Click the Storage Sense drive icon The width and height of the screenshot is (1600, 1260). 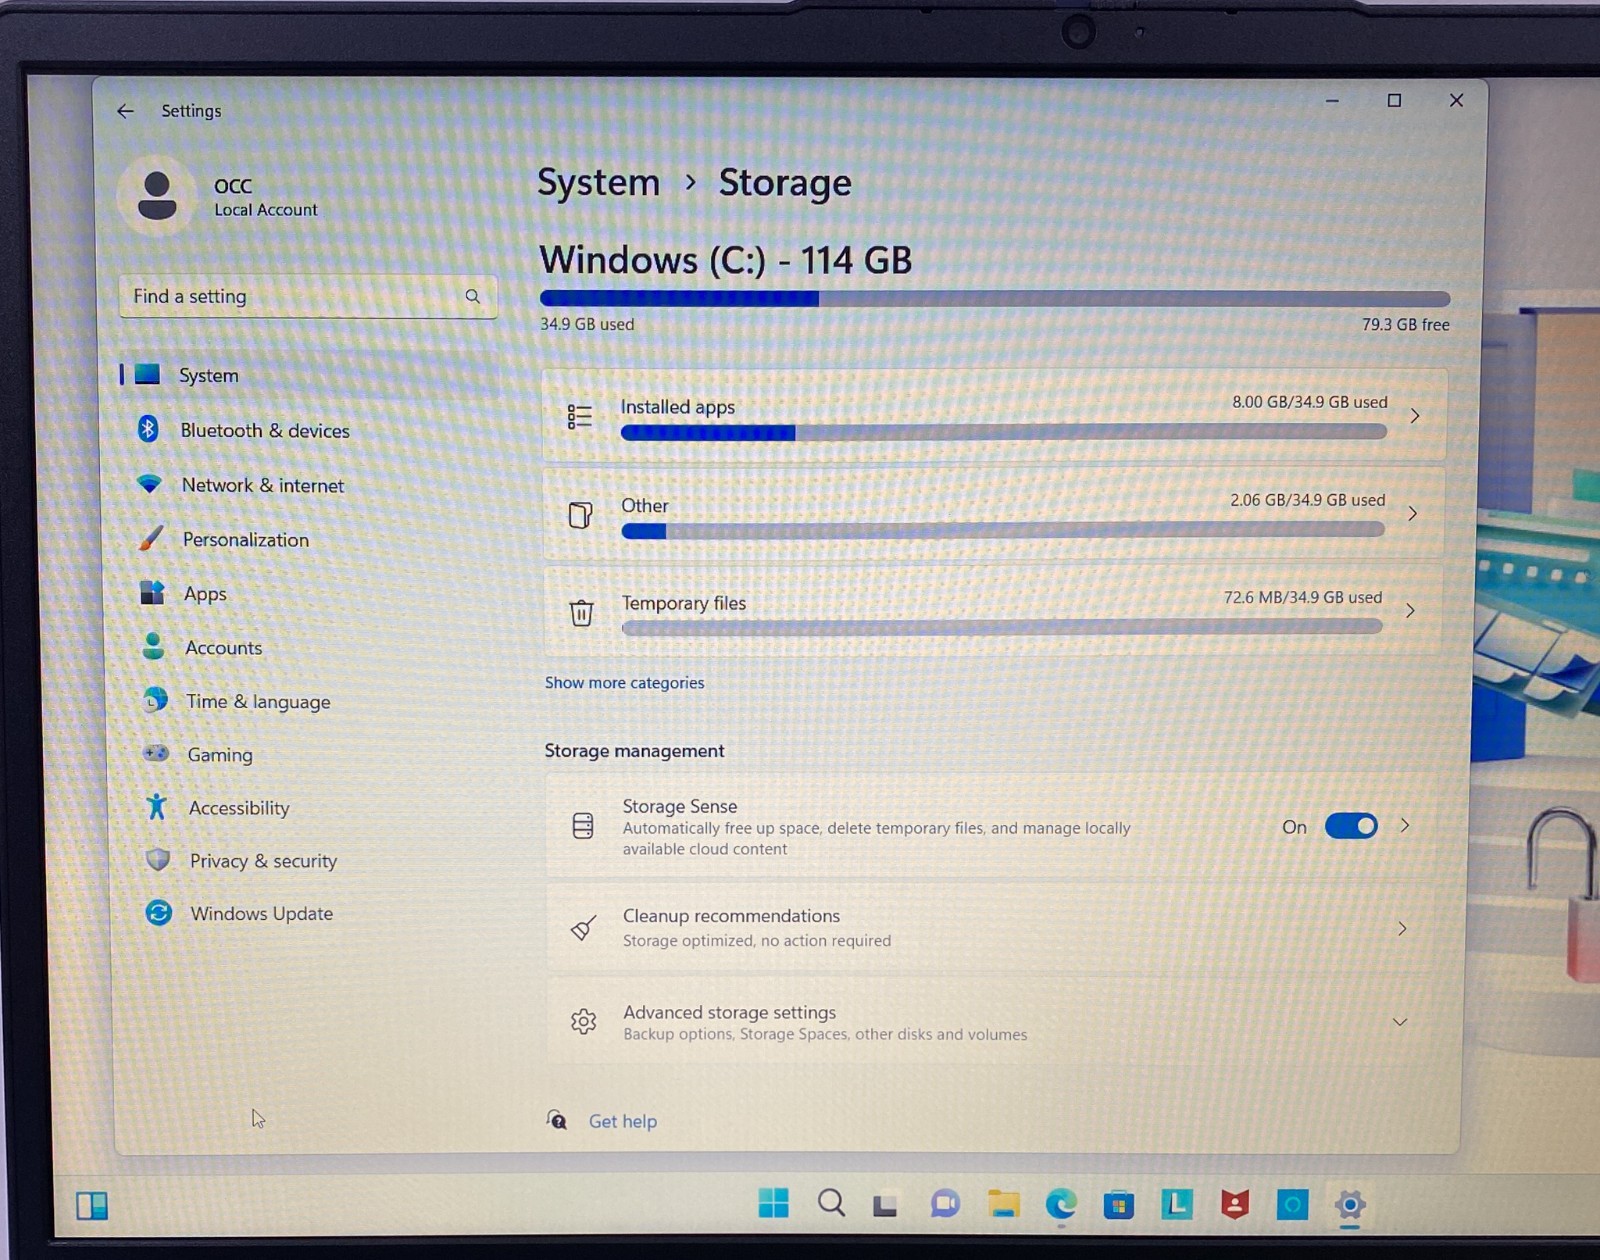[583, 825]
